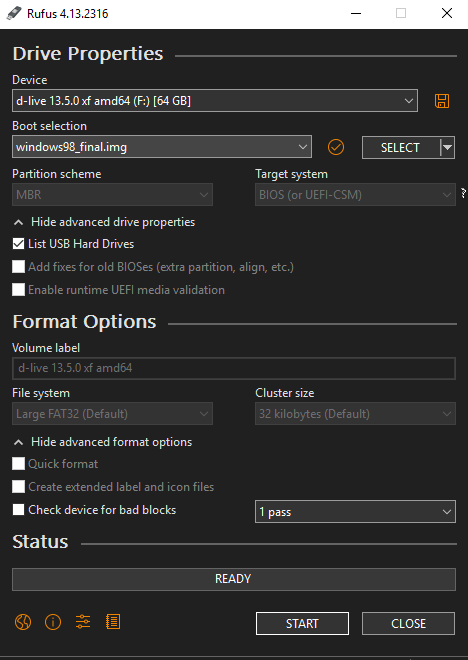Click the Volume label text field
The width and height of the screenshot is (468, 660).
point(234,368)
